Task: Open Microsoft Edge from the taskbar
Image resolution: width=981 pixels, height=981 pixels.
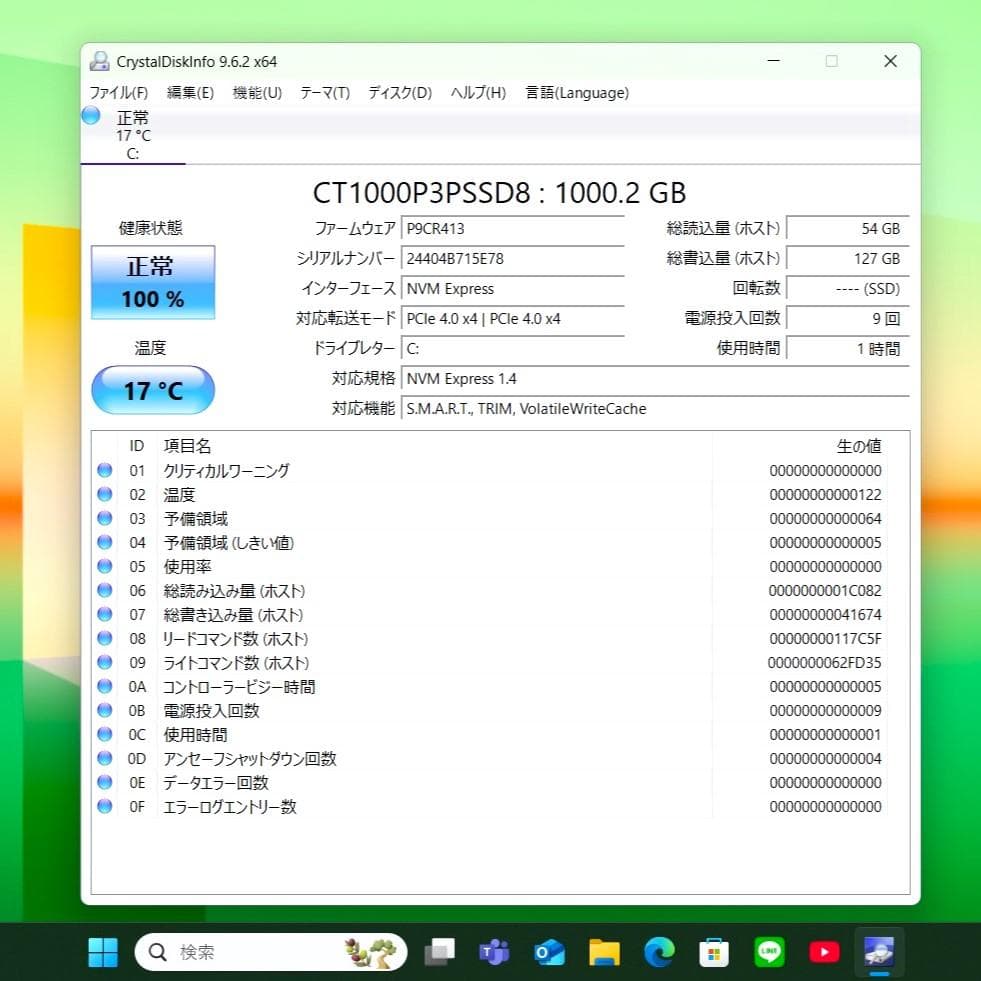Action: click(x=659, y=951)
